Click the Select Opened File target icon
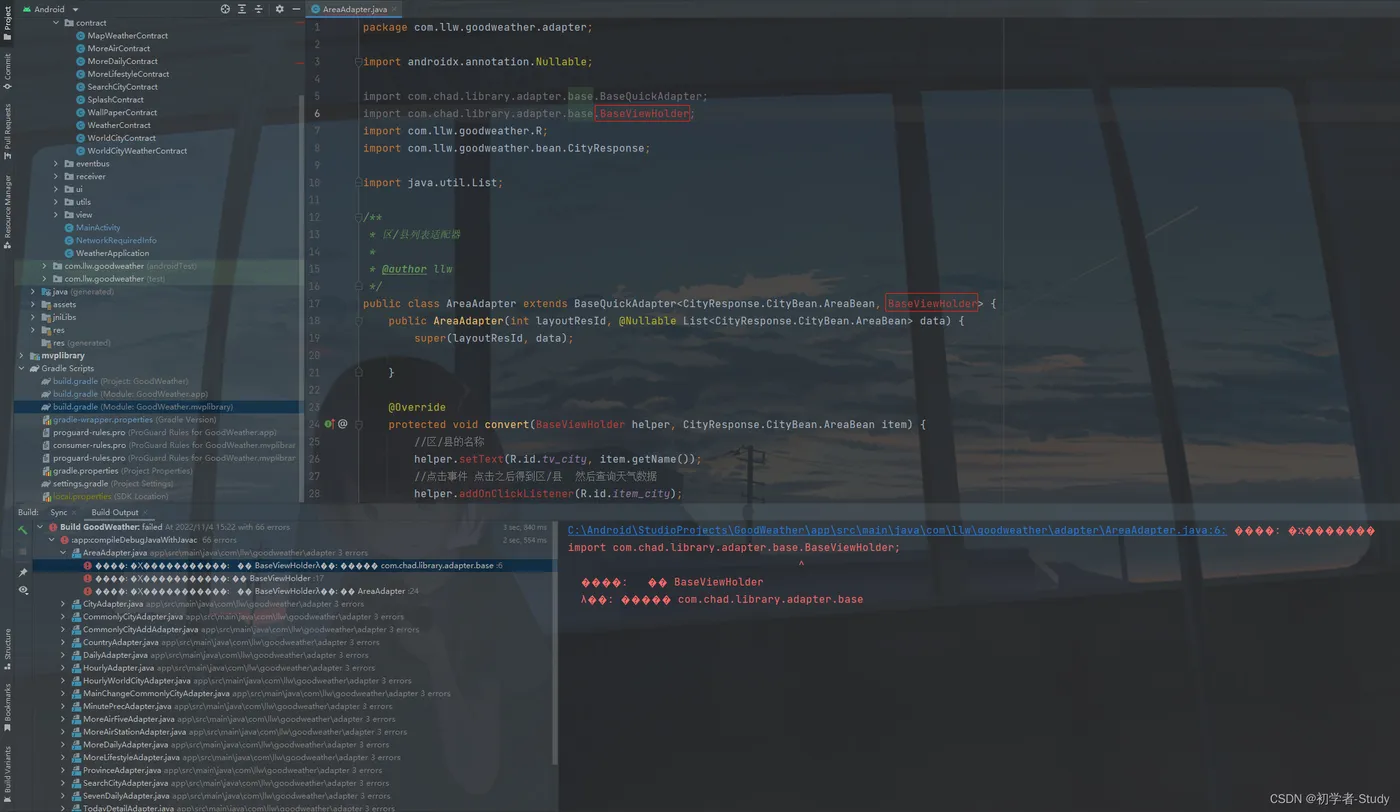1400x812 pixels. 225,9
